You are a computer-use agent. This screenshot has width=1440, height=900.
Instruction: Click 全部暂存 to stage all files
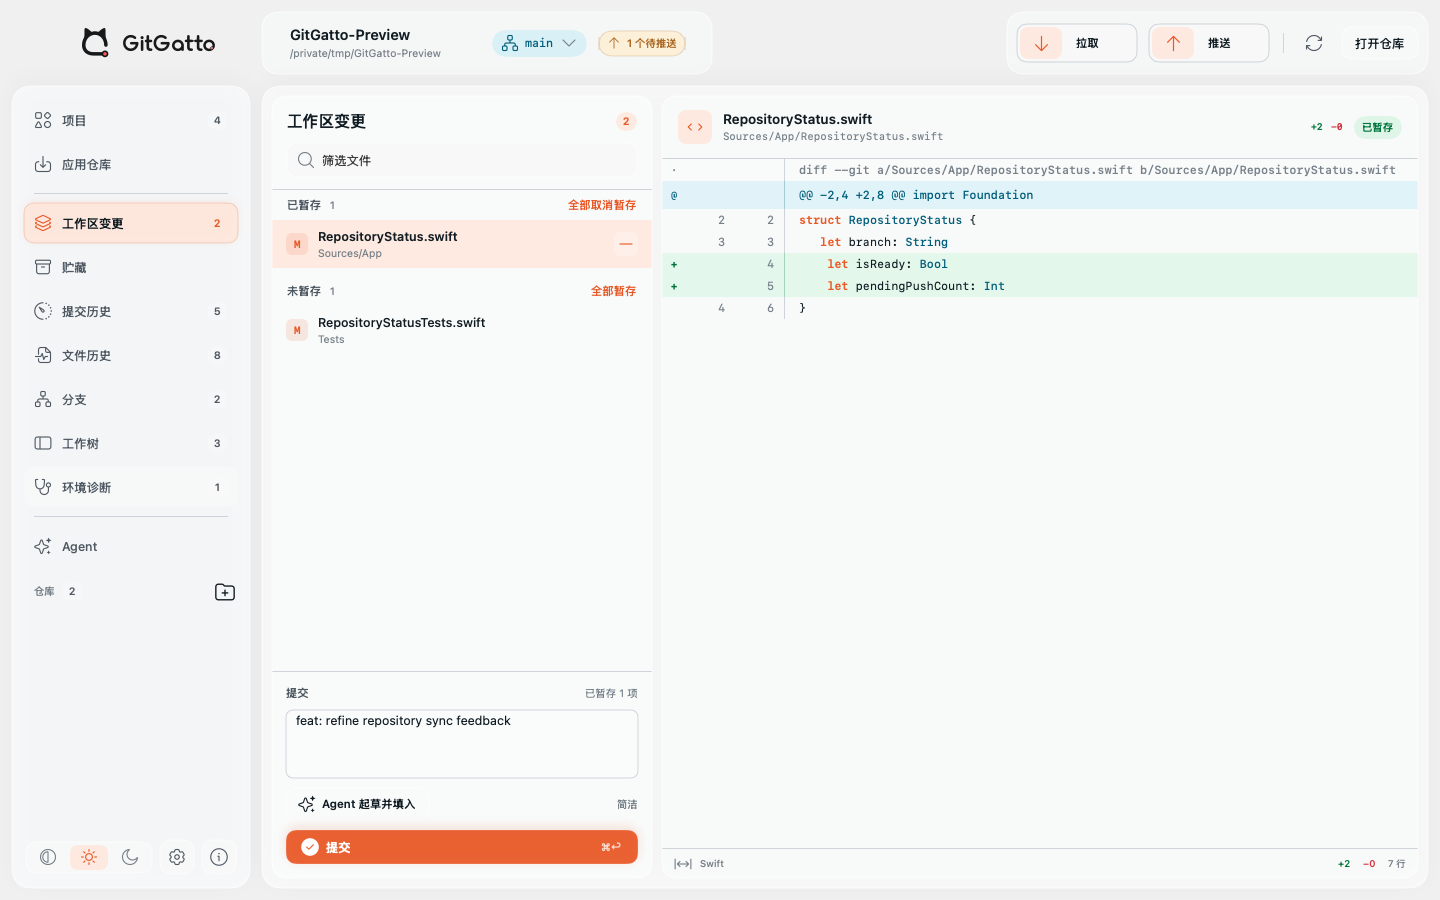pyautogui.click(x=613, y=291)
